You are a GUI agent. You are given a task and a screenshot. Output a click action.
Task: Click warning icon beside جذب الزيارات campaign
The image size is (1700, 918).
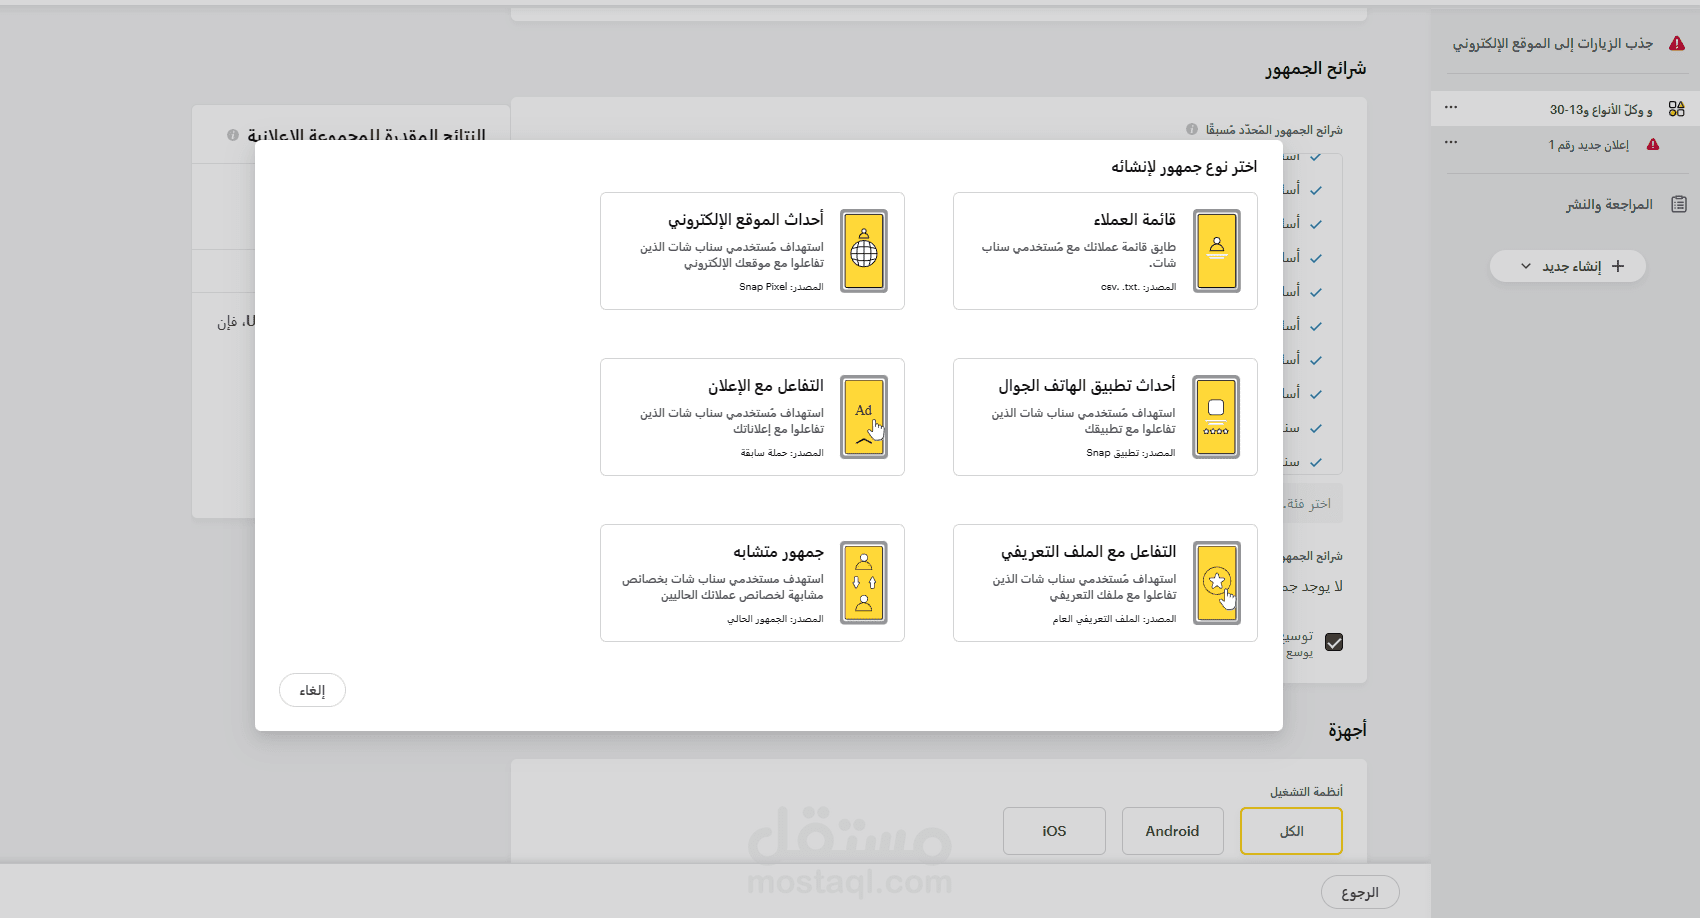pos(1677,43)
